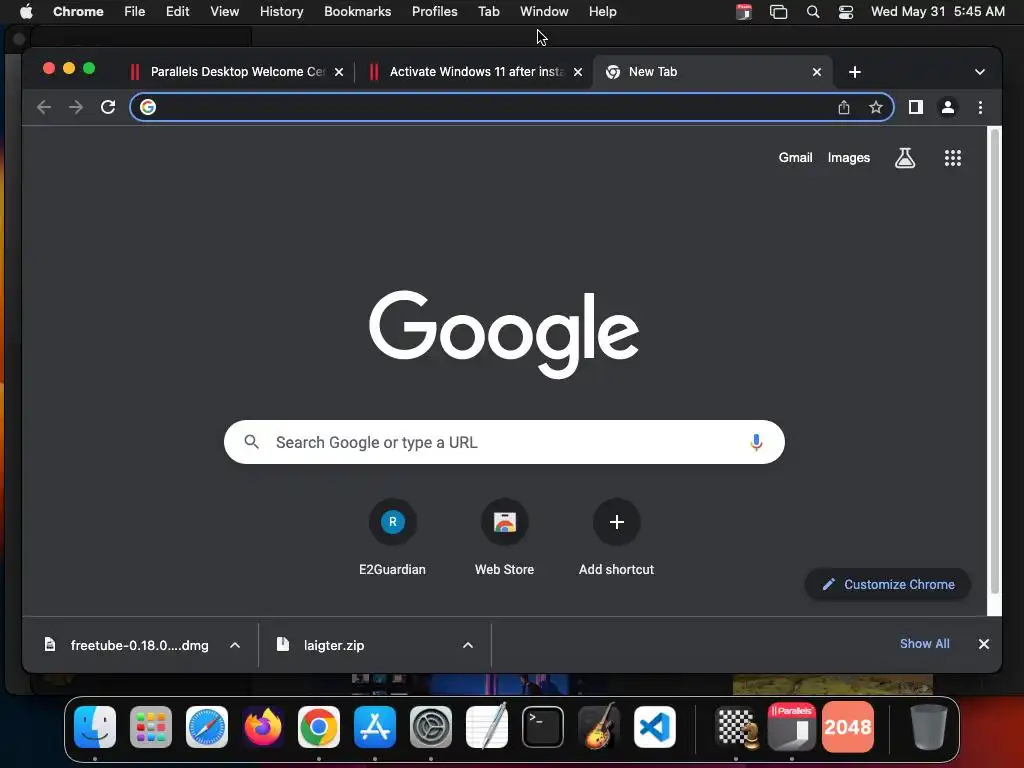Switch to Activate Windows 11 tab
This screenshot has width=1024, height=768.
tap(476, 72)
